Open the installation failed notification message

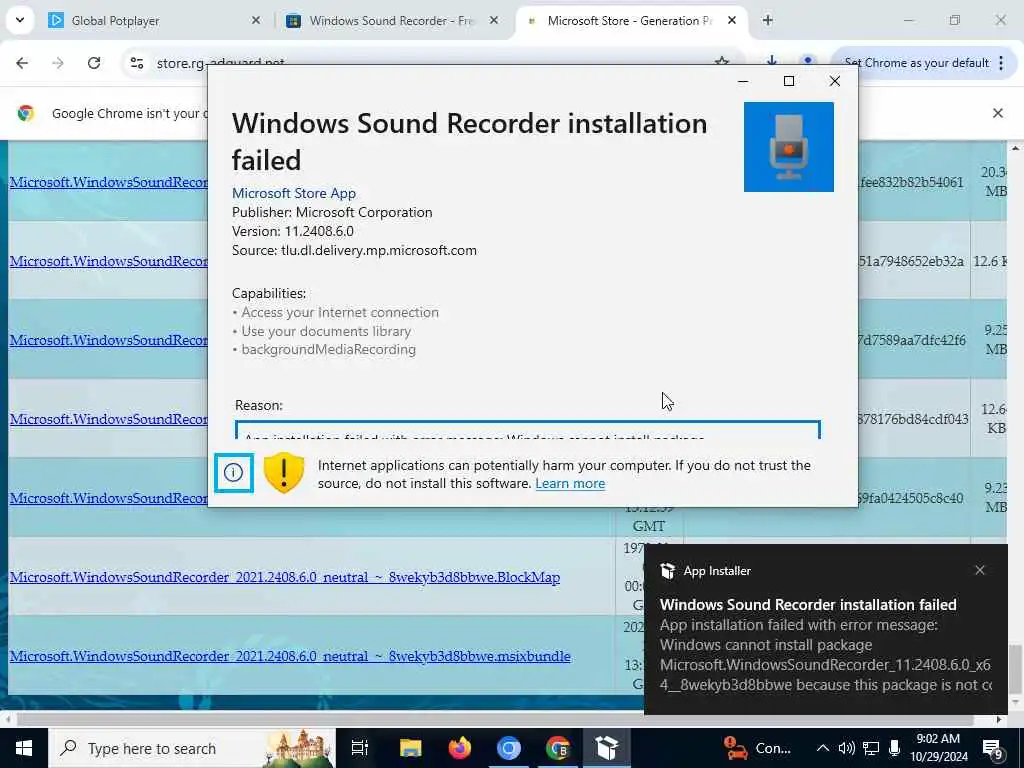click(825, 645)
